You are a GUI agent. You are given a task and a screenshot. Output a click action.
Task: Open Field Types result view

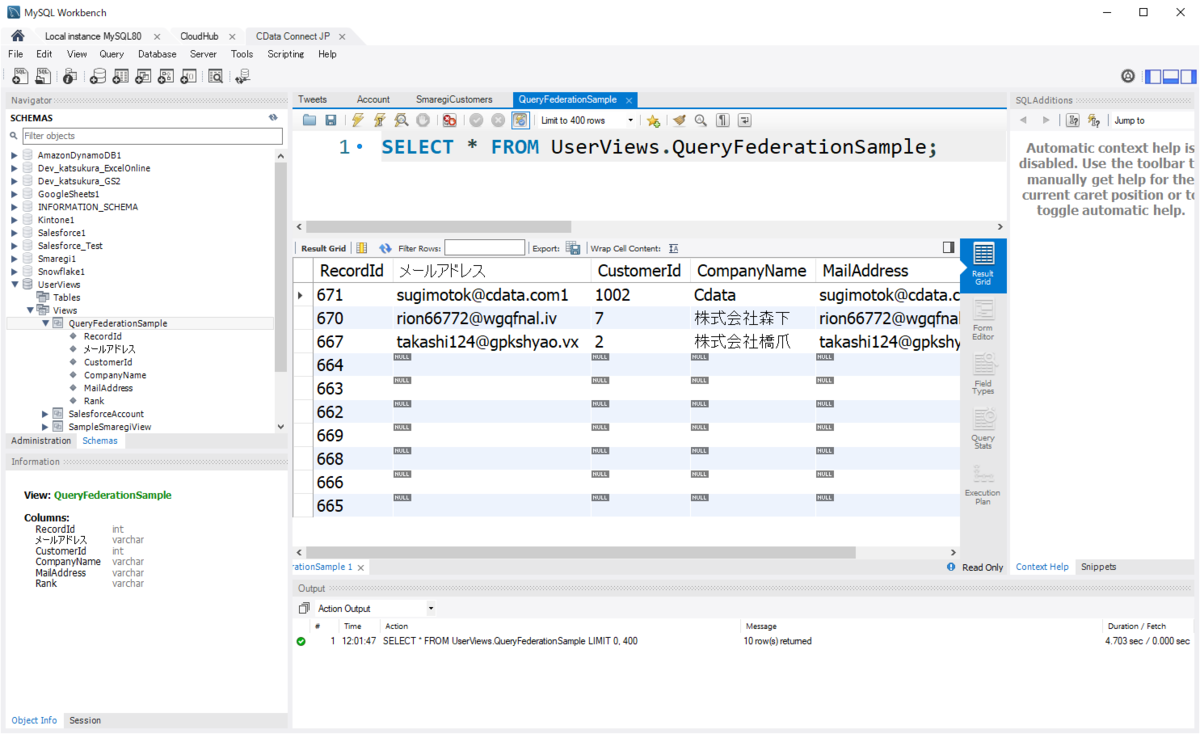[983, 375]
